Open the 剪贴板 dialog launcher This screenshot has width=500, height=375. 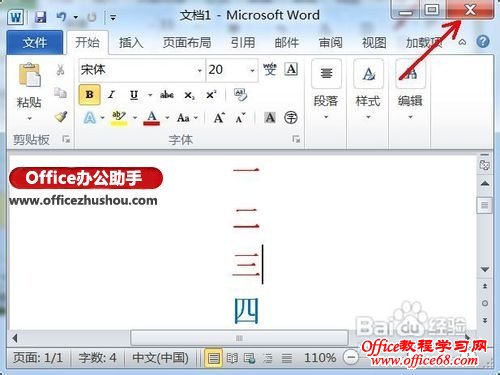pyautogui.click(x=66, y=139)
